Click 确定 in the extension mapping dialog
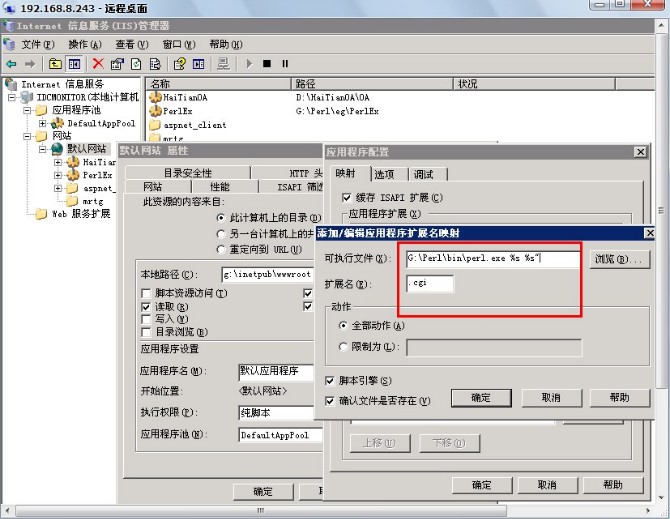Image resolution: width=670 pixels, height=519 pixels. [x=480, y=397]
